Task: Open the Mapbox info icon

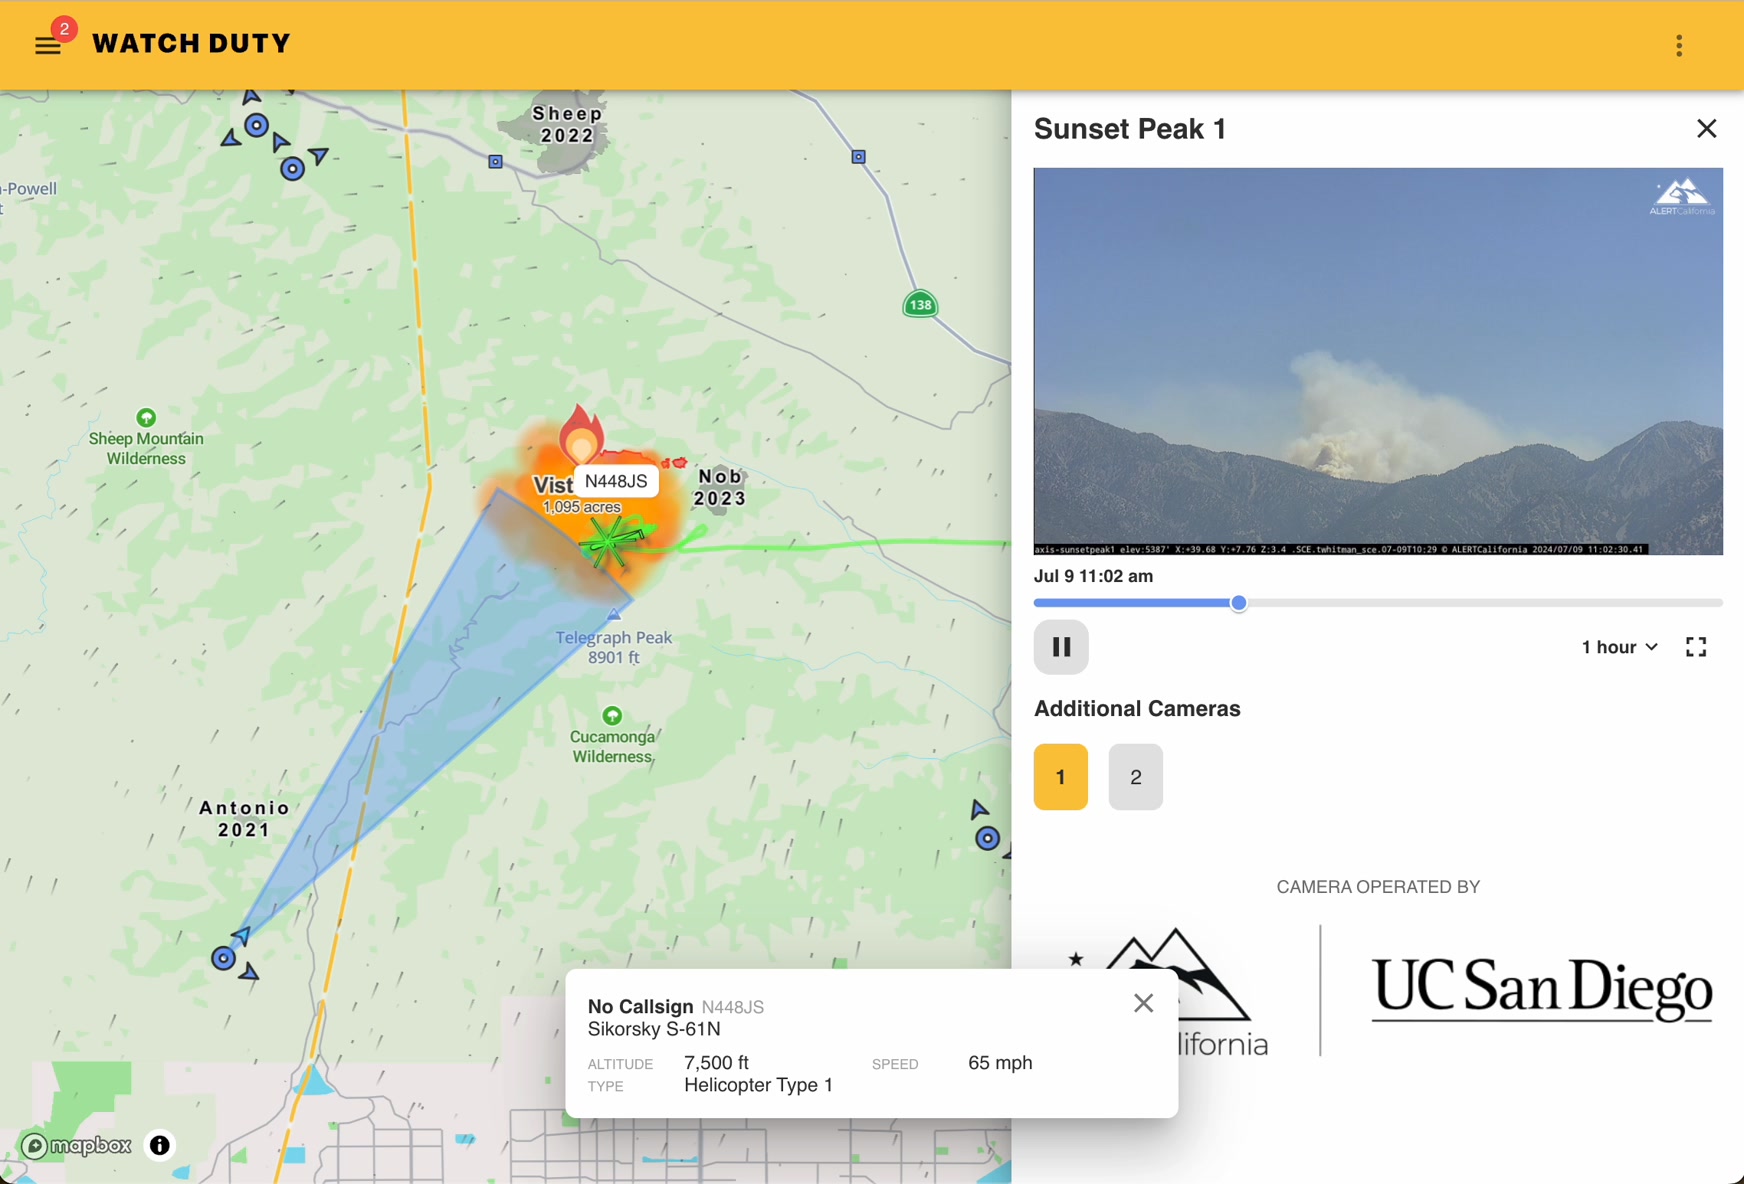Action: click(x=159, y=1145)
